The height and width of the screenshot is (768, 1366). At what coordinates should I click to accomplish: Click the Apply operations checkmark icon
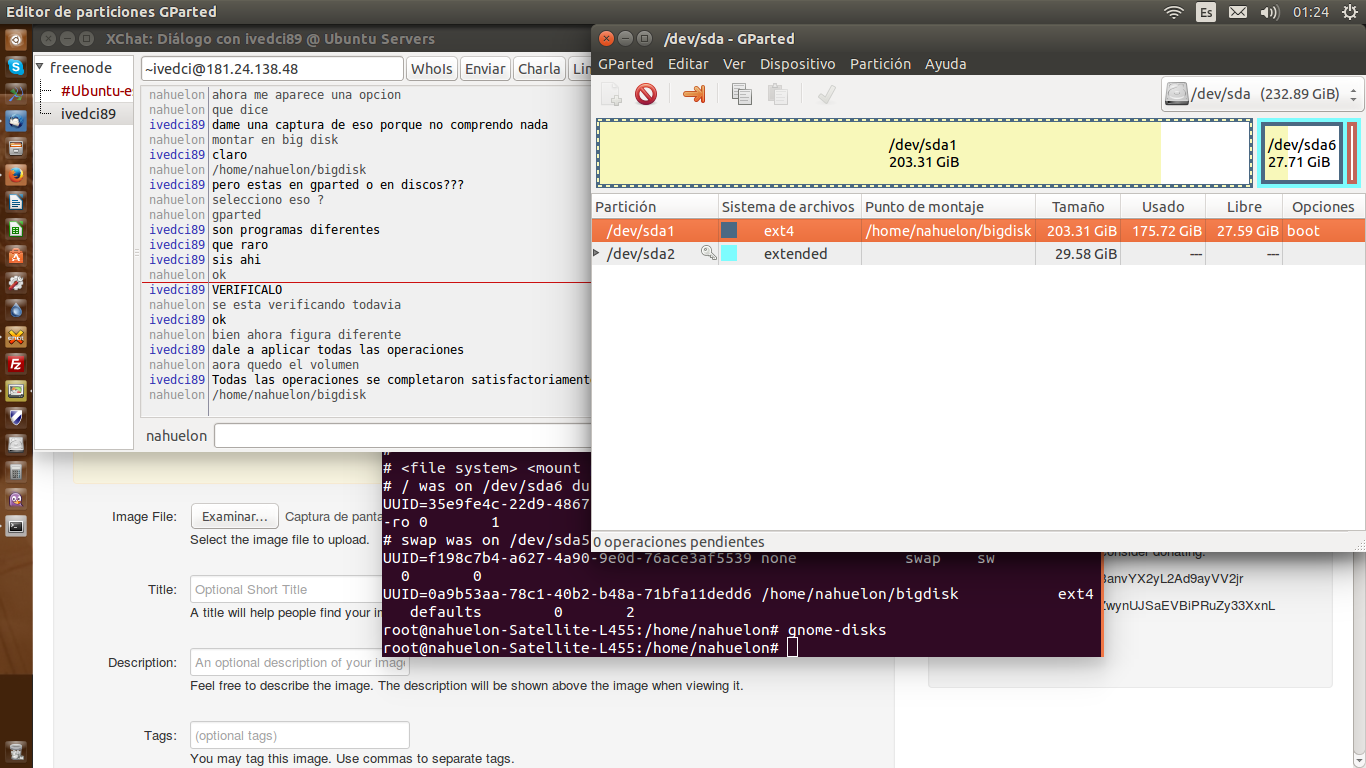click(x=826, y=95)
